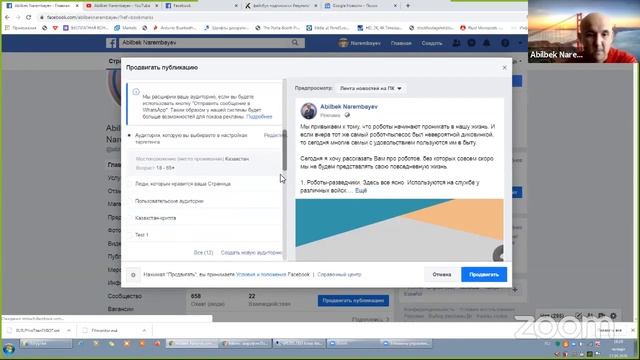The height and width of the screenshot is (360, 640).
Task: Open the settings gear in dialog footer
Action: pos(133,275)
